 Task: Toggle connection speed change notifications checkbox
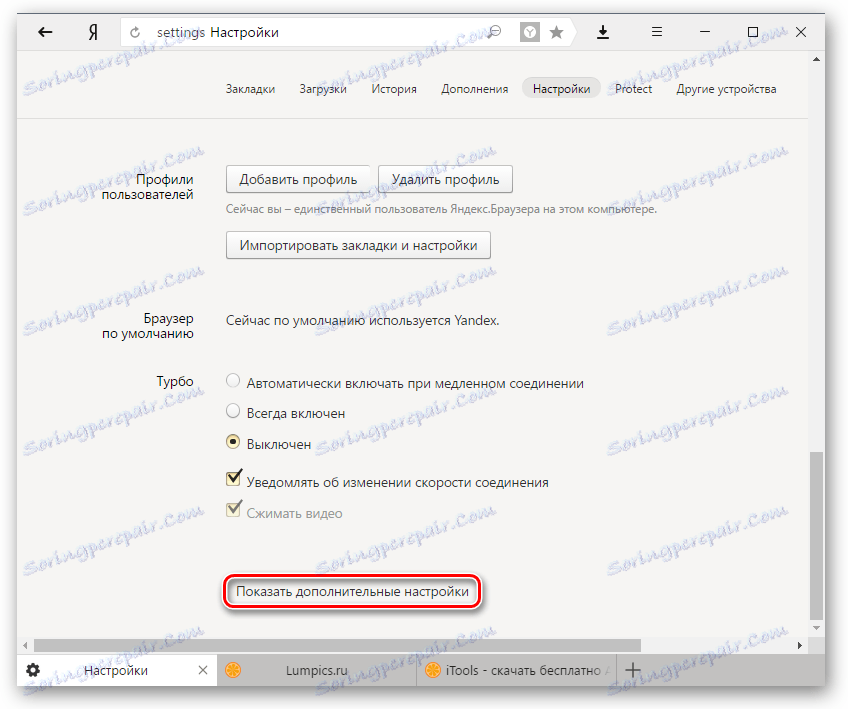click(234, 478)
